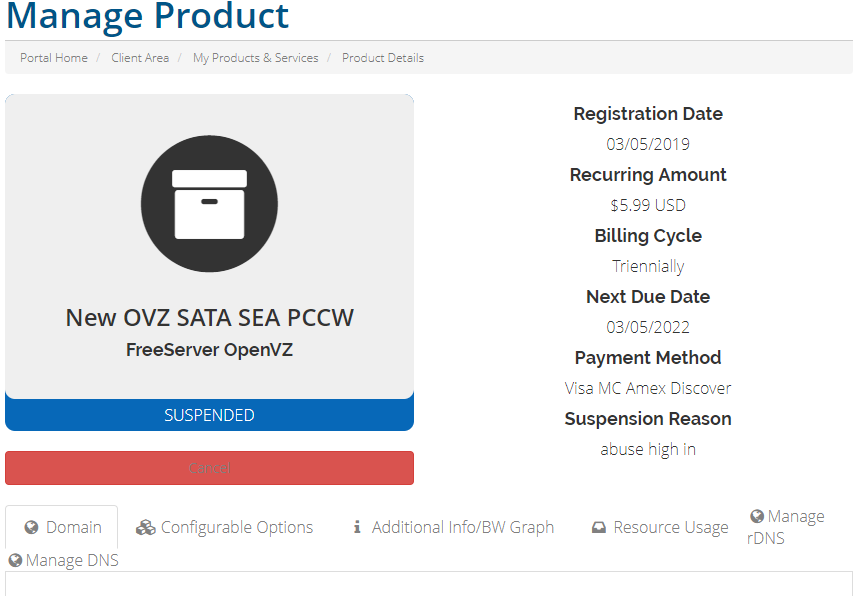Open the Configurable Options tab
Viewport: 860px width, 596px height.
[x=236, y=527]
